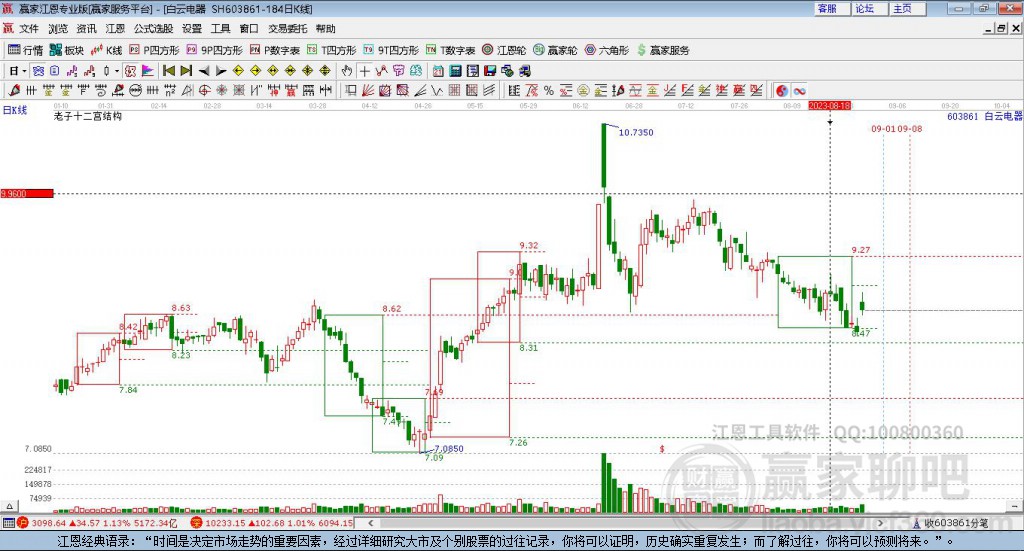Viewport: 1024px width, 551px height.
Task: Open the T数字表 tool
Action: click(451, 50)
